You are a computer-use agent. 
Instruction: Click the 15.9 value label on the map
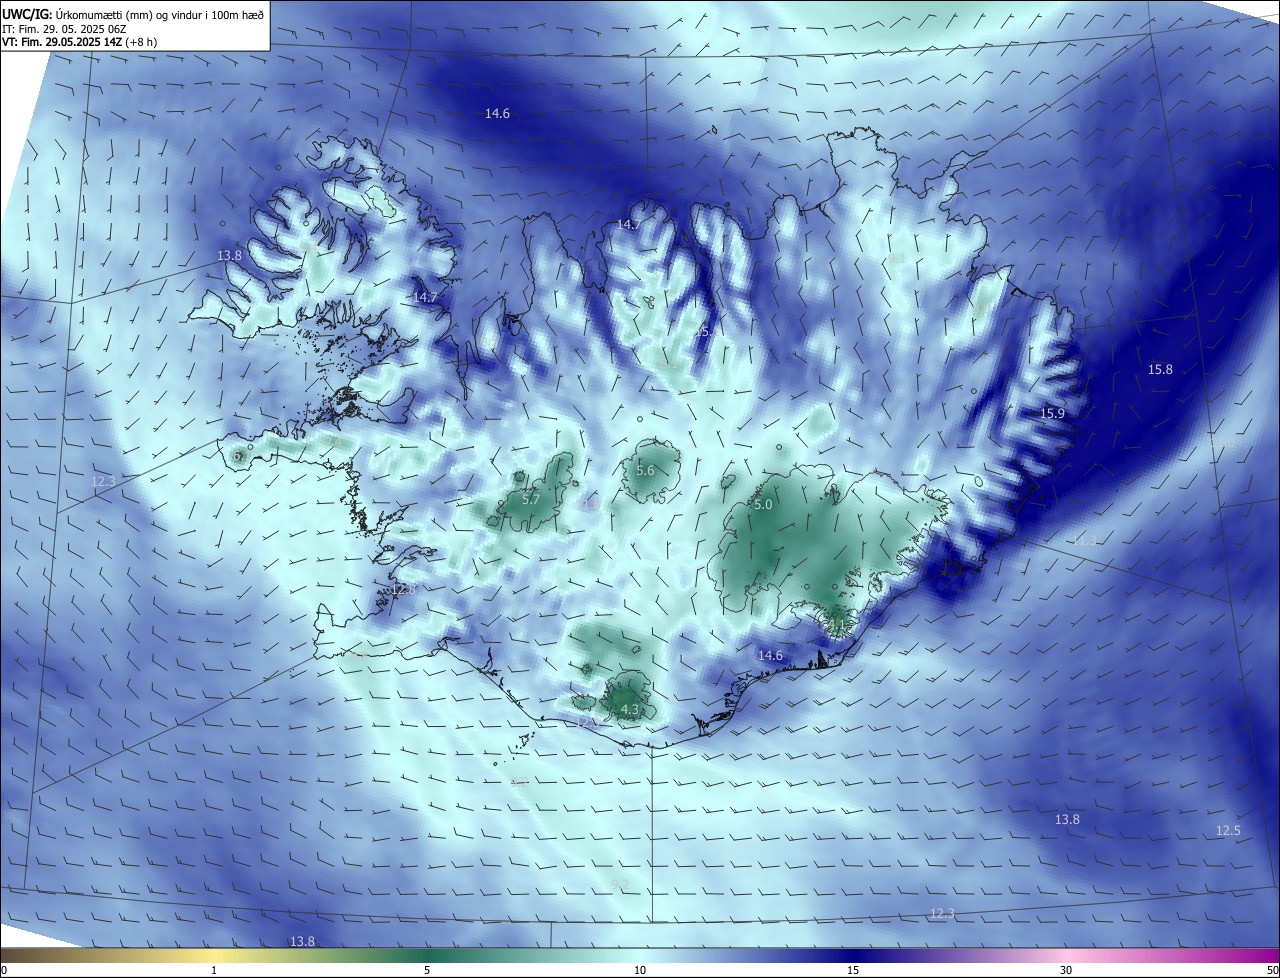(x=1052, y=413)
